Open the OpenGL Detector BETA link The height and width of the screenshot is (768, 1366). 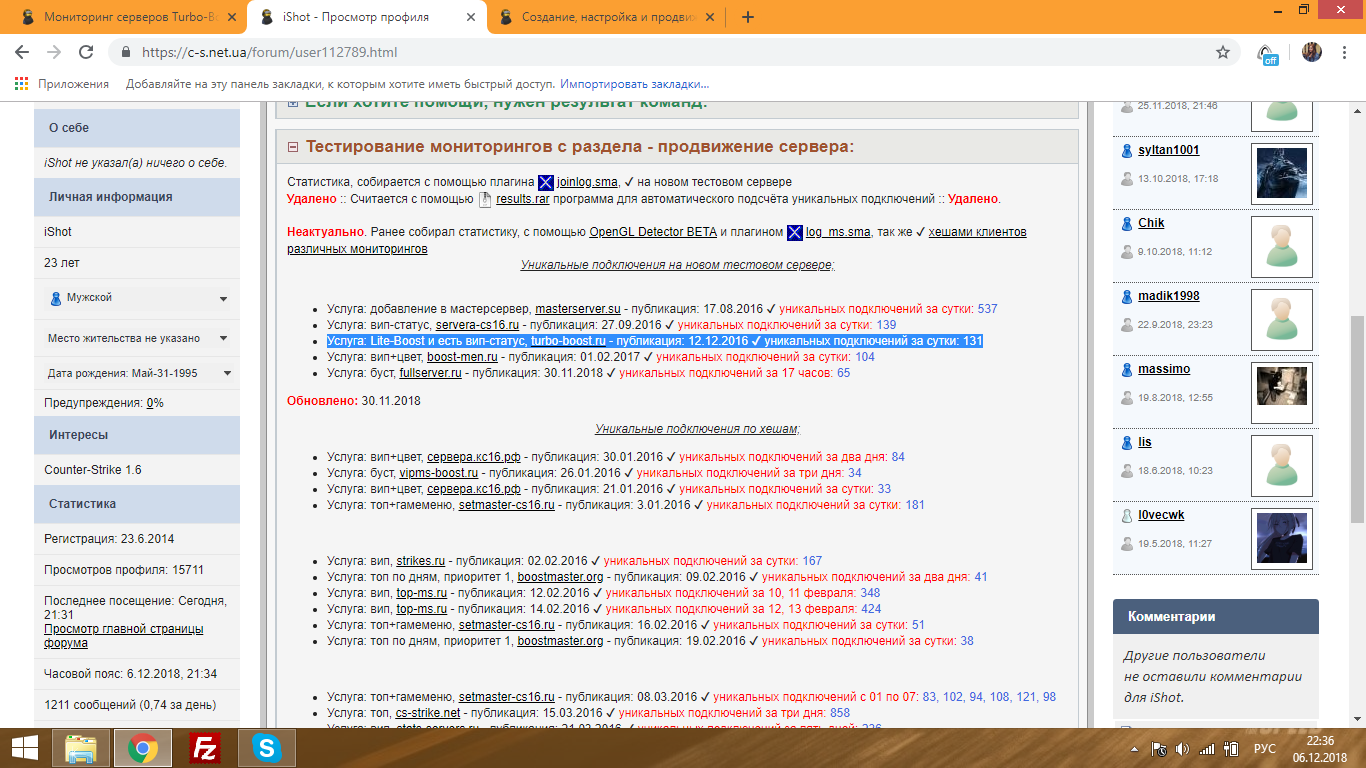[653, 232]
